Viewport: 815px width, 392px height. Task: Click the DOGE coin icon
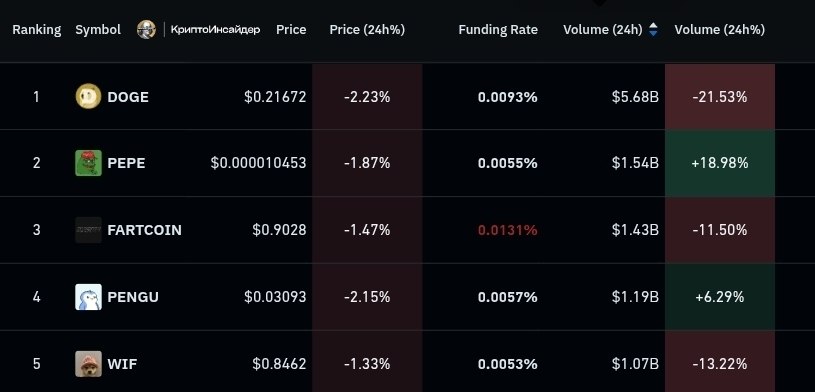[88, 97]
